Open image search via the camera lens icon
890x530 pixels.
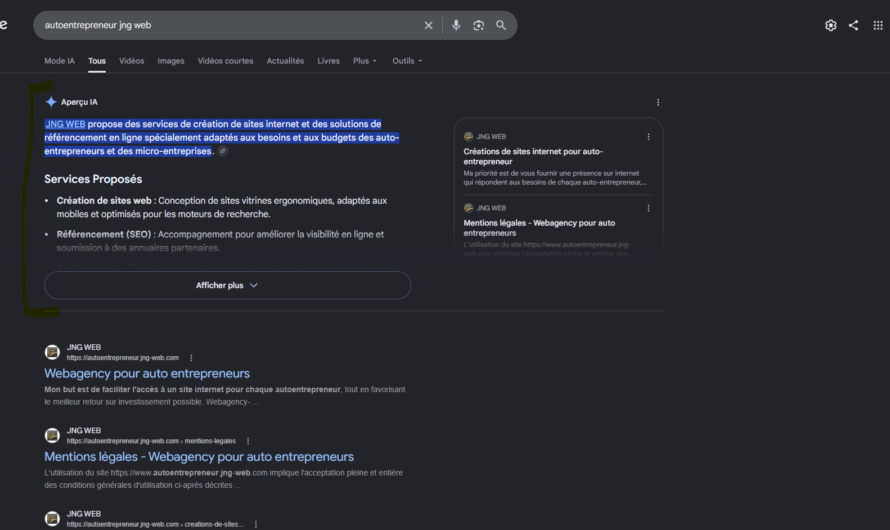[478, 25]
